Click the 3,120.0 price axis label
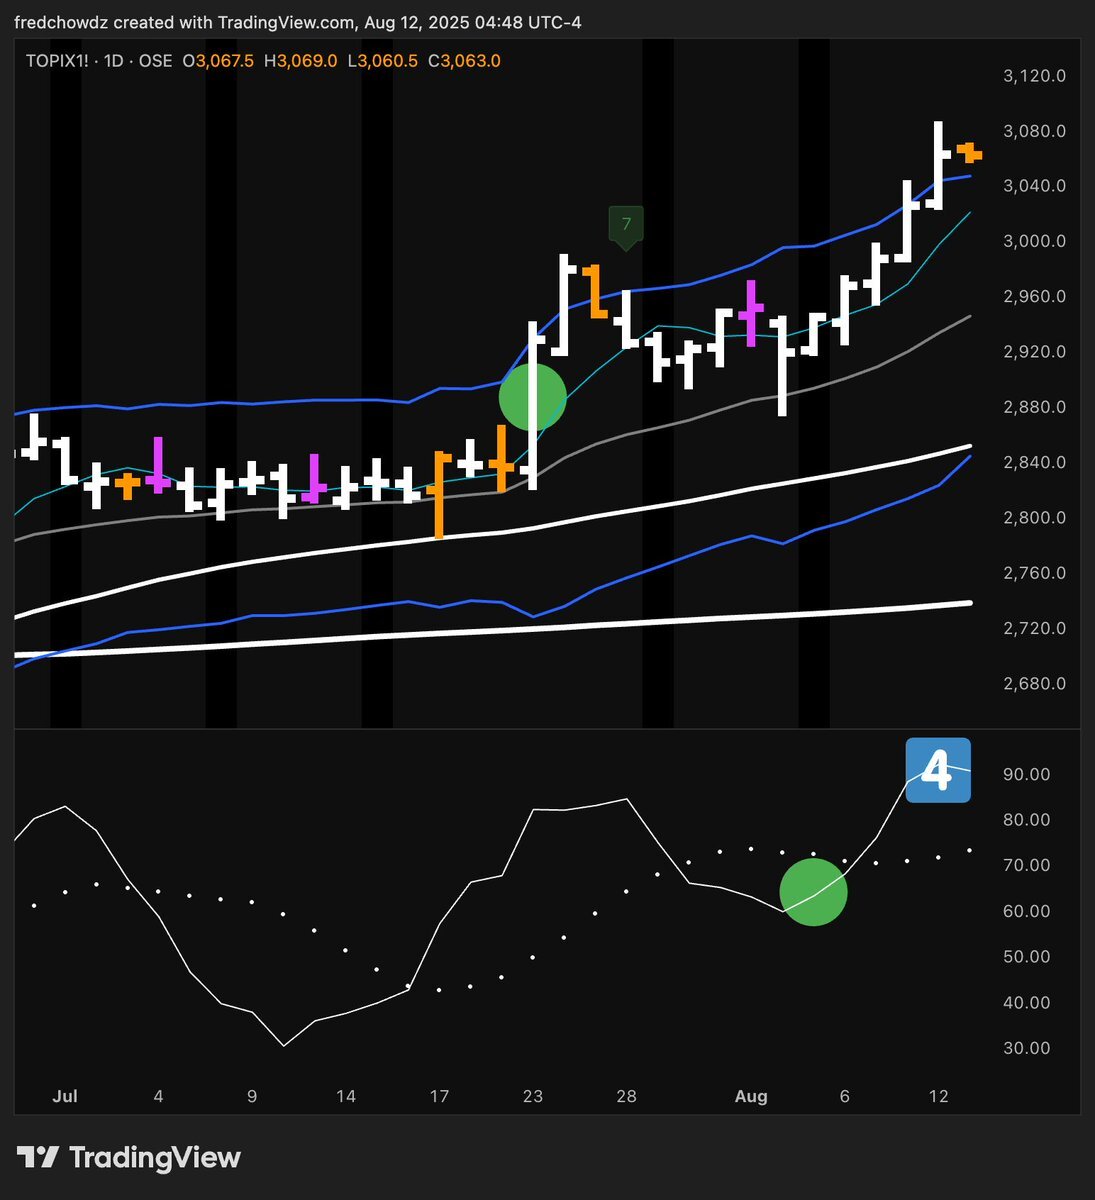Screen dimensions: 1095x1200 pos(1034,76)
